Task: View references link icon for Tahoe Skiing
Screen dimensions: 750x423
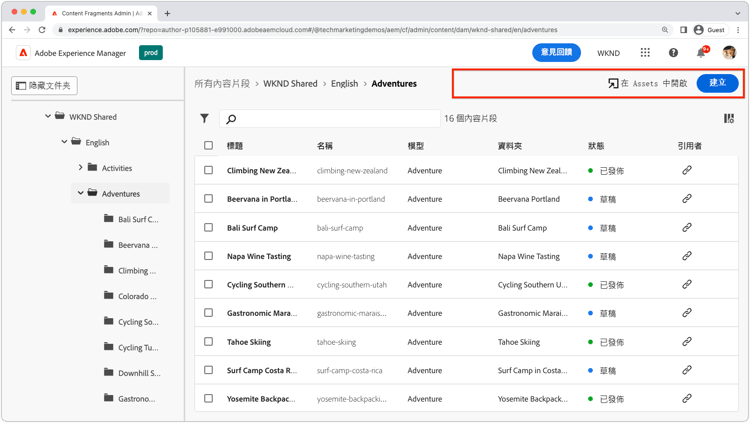Action: tap(687, 342)
